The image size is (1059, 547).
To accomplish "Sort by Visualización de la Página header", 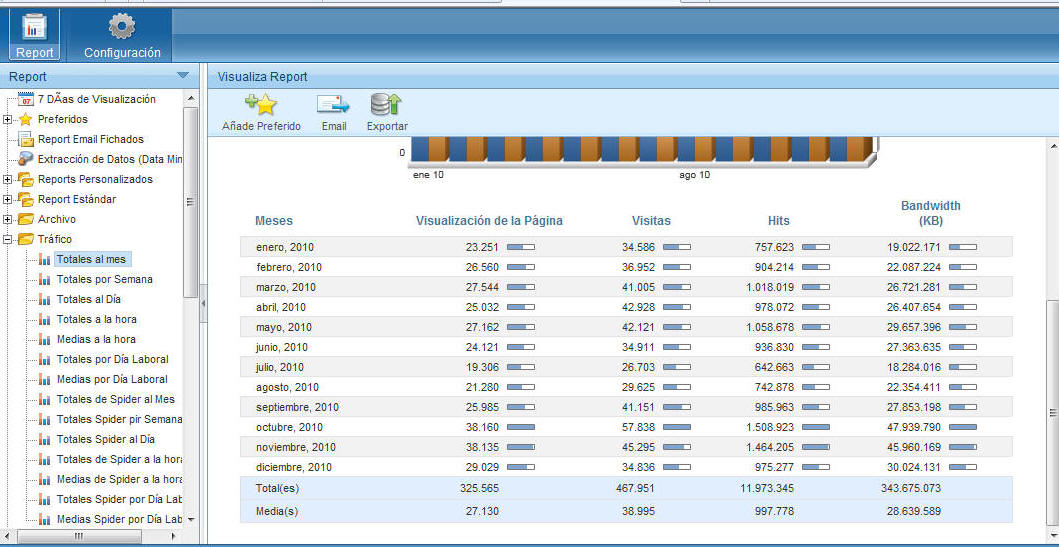I will 489,221.
